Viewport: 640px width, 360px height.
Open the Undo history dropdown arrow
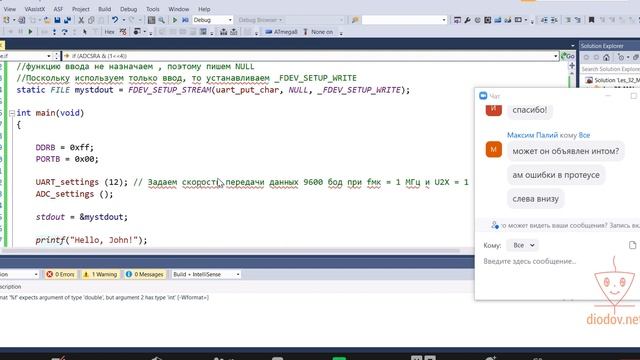[x=123, y=20]
